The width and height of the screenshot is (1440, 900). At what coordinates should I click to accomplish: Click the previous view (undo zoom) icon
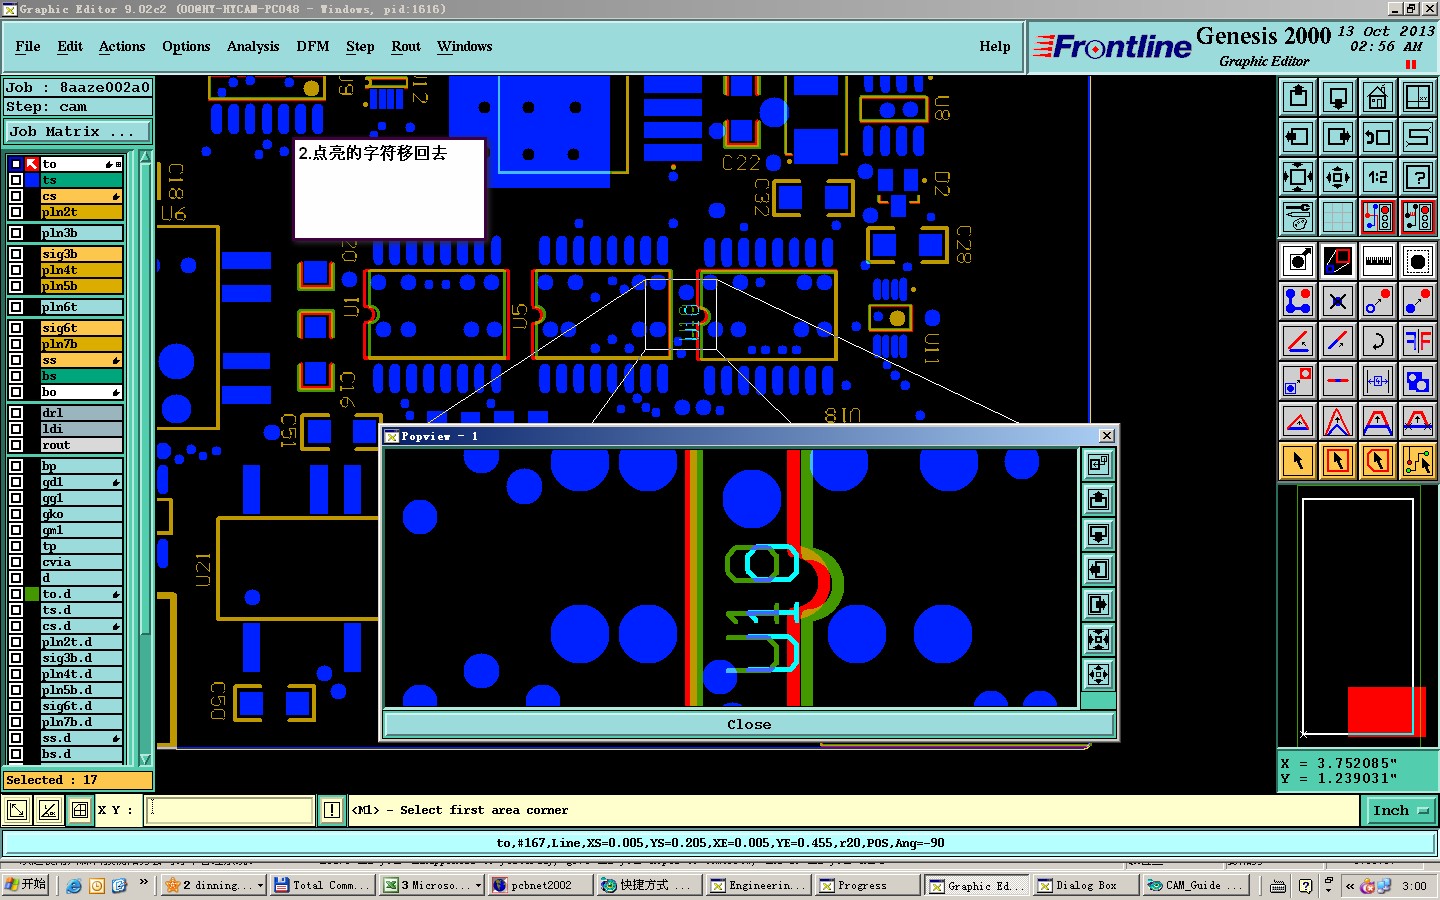1378,137
